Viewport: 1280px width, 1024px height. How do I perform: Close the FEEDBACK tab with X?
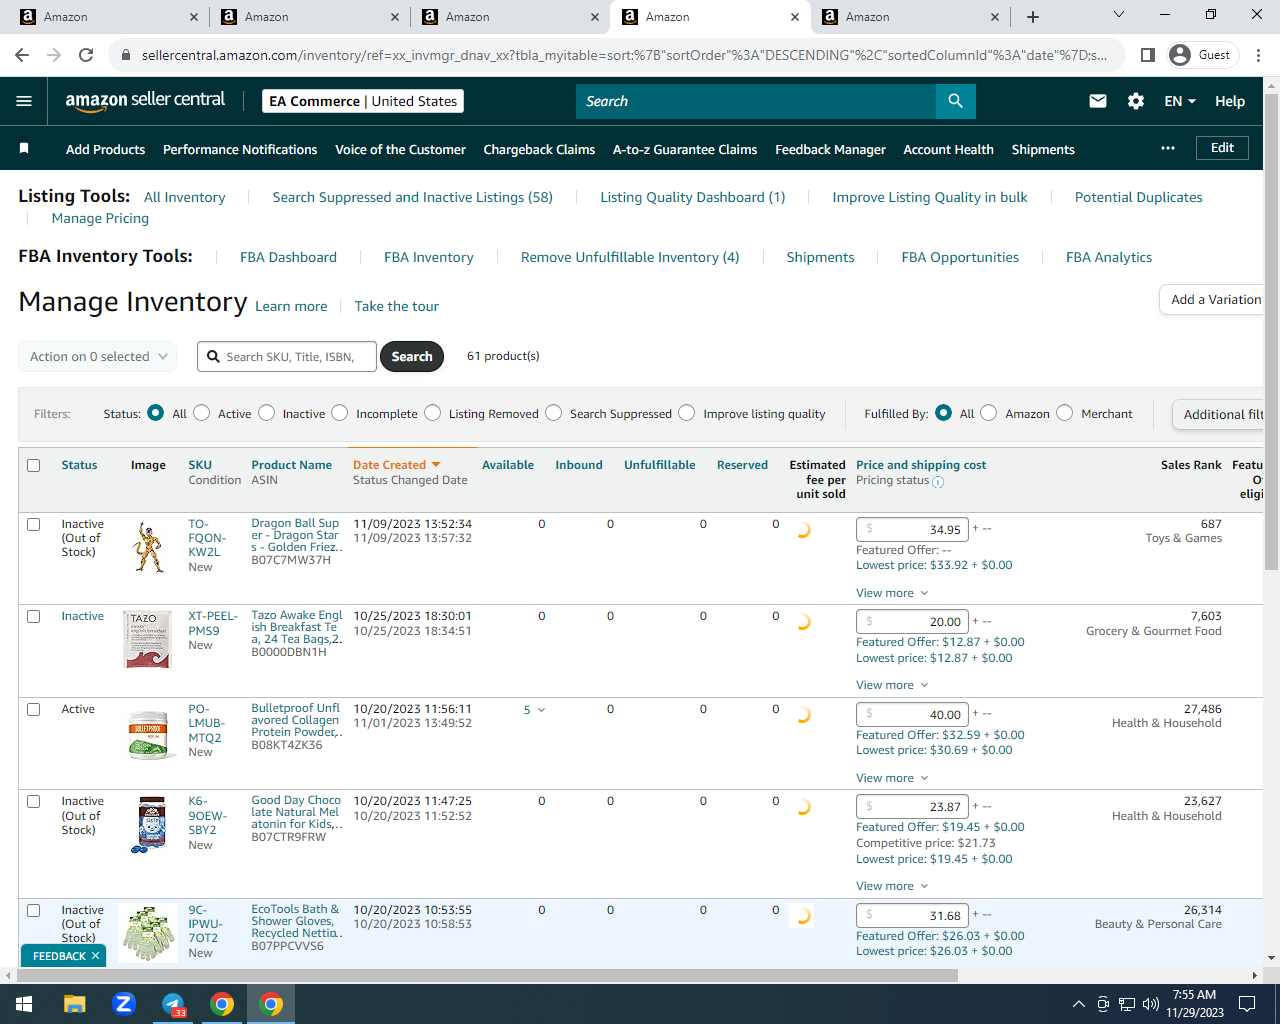pos(95,956)
